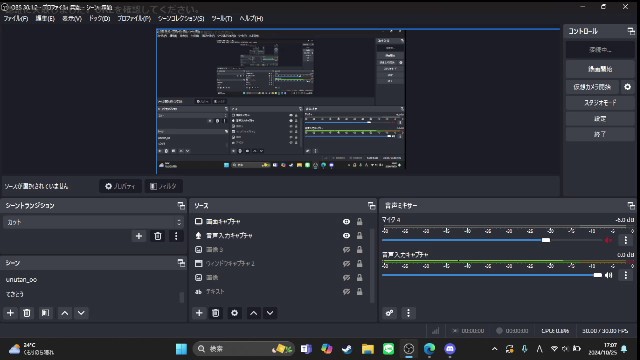The image size is (640, 360).
Task: Open the プロファイル menu
Action: tap(134, 18)
